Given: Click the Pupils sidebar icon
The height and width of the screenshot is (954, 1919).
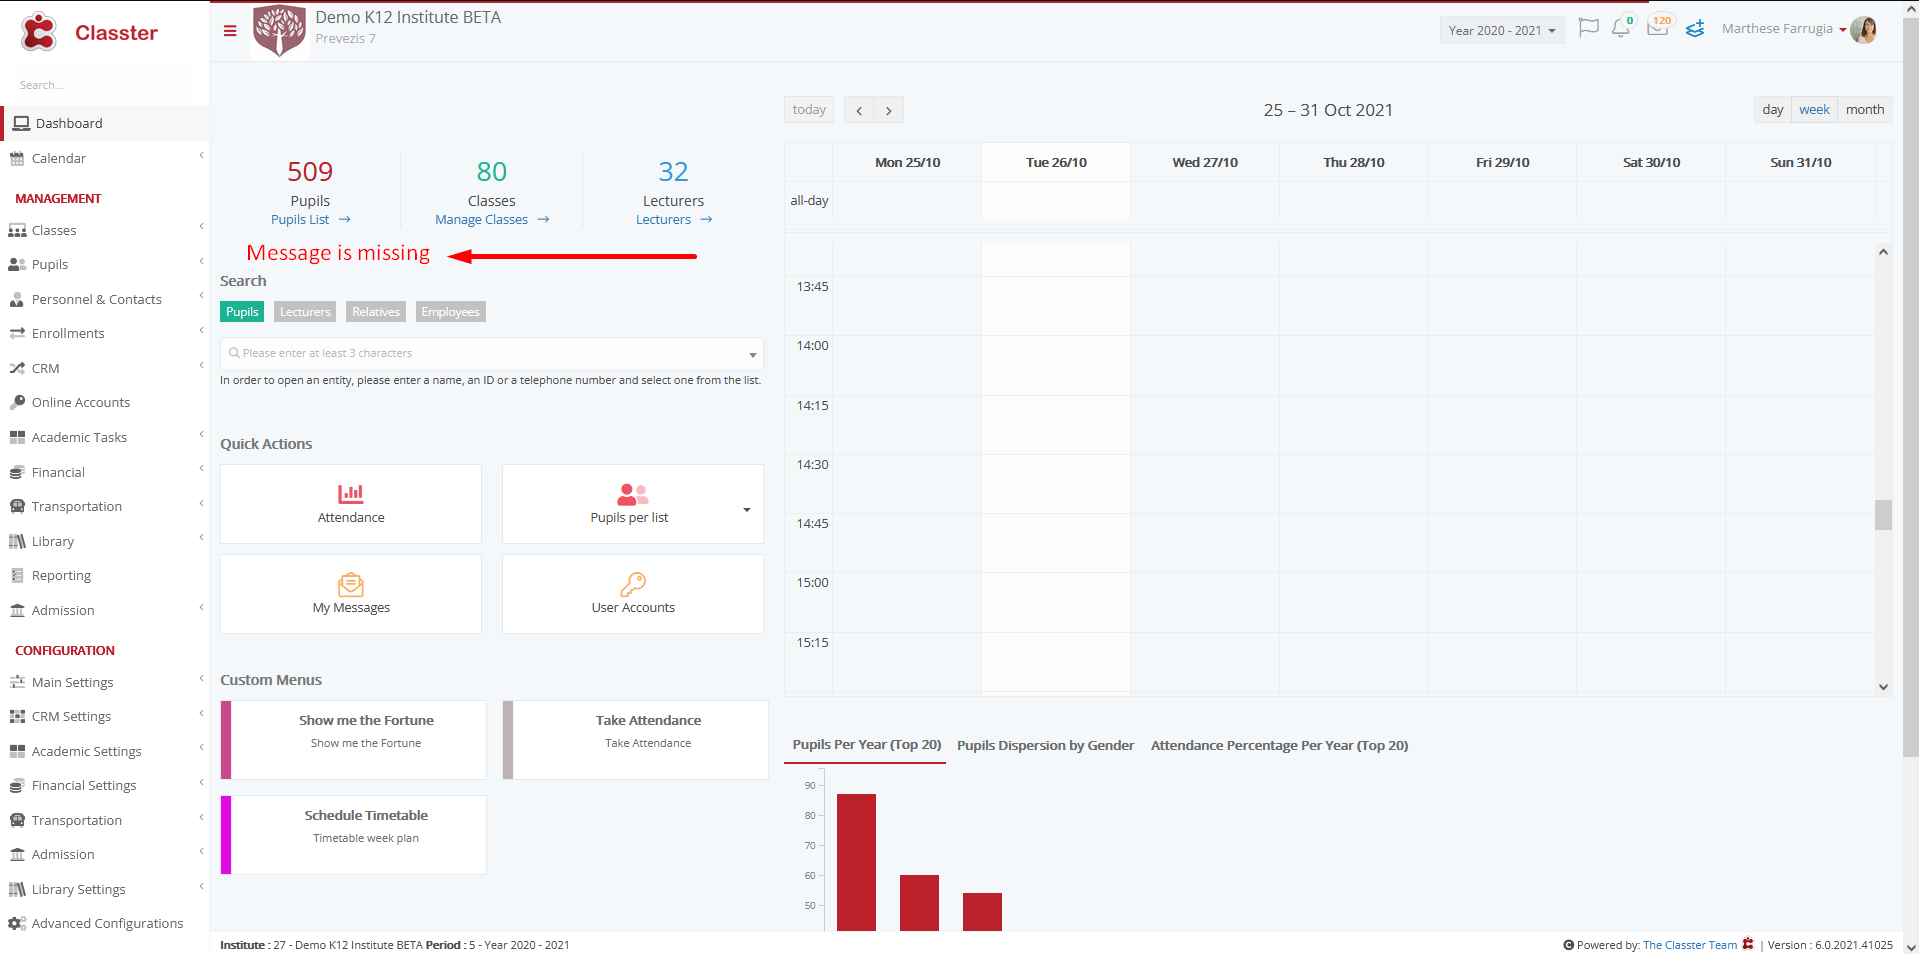Looking at the screenshot, I should [17, 265].
